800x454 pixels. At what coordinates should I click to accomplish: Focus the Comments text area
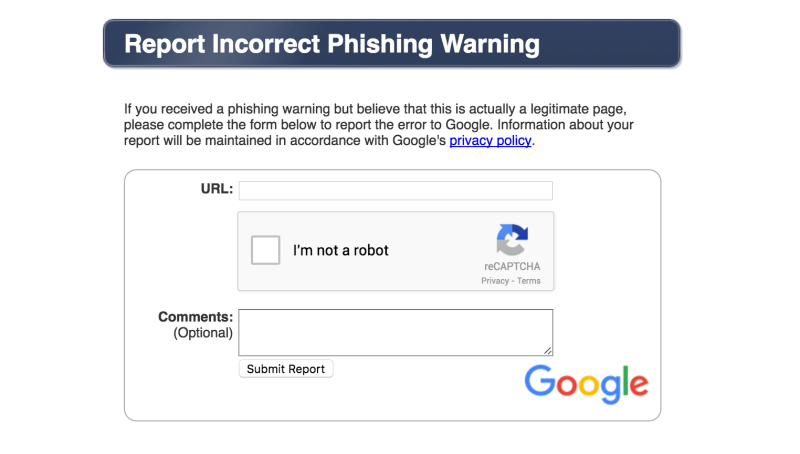click(x=395, y=332)
